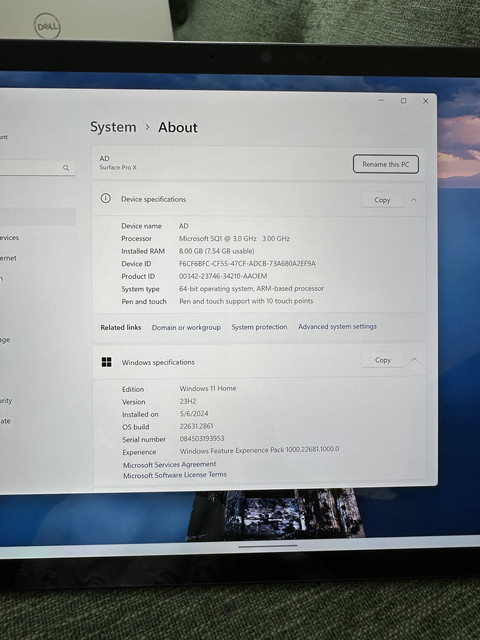480x640 pixels.
Task: Collapse the Windows specifications section
Action: click(x=414, y=359)
